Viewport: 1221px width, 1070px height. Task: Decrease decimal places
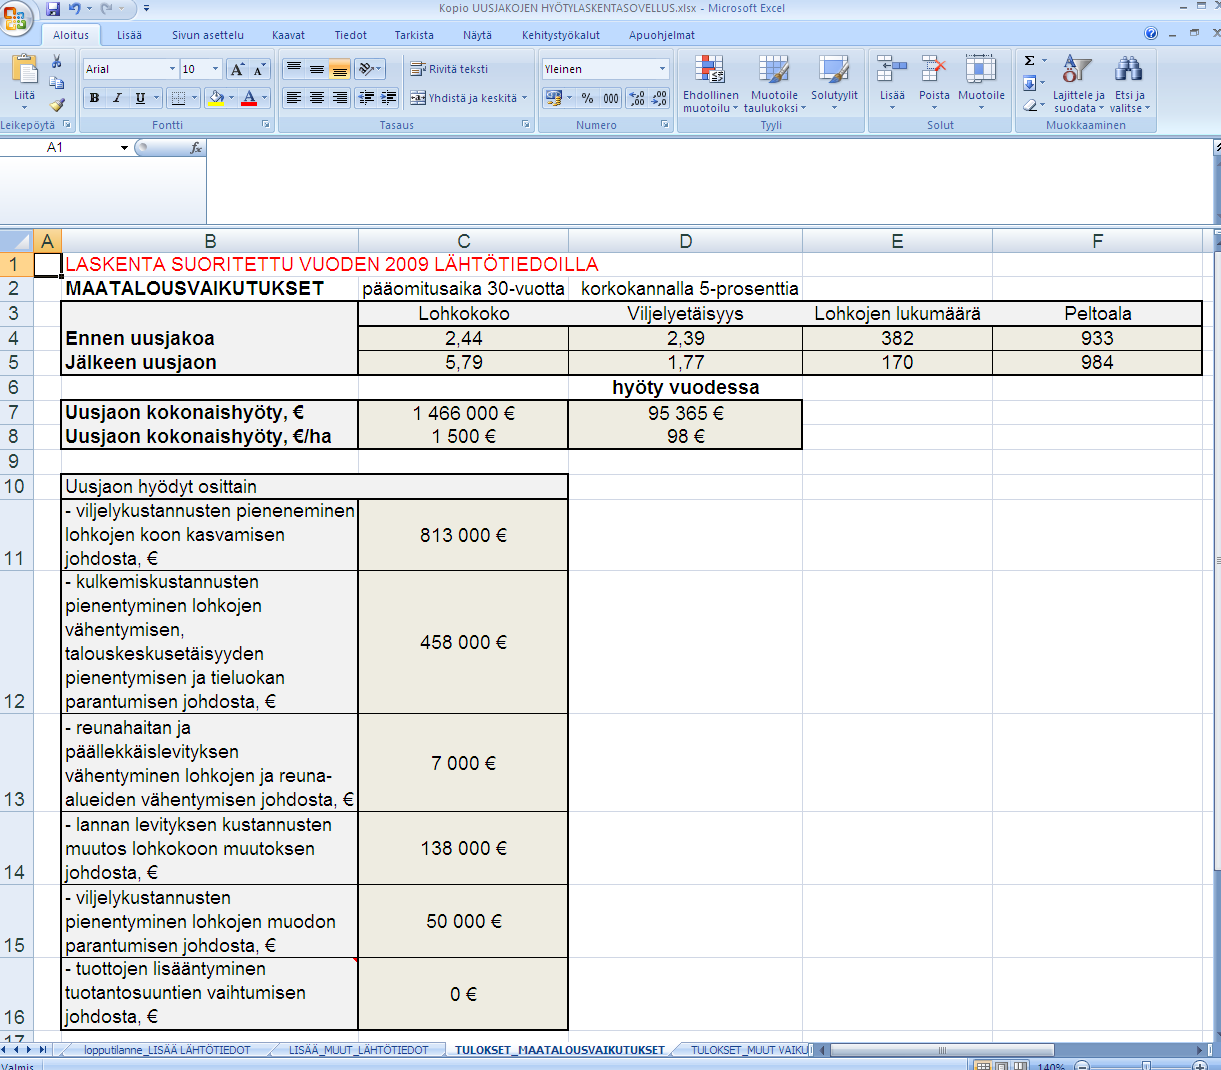coord(659,98)
